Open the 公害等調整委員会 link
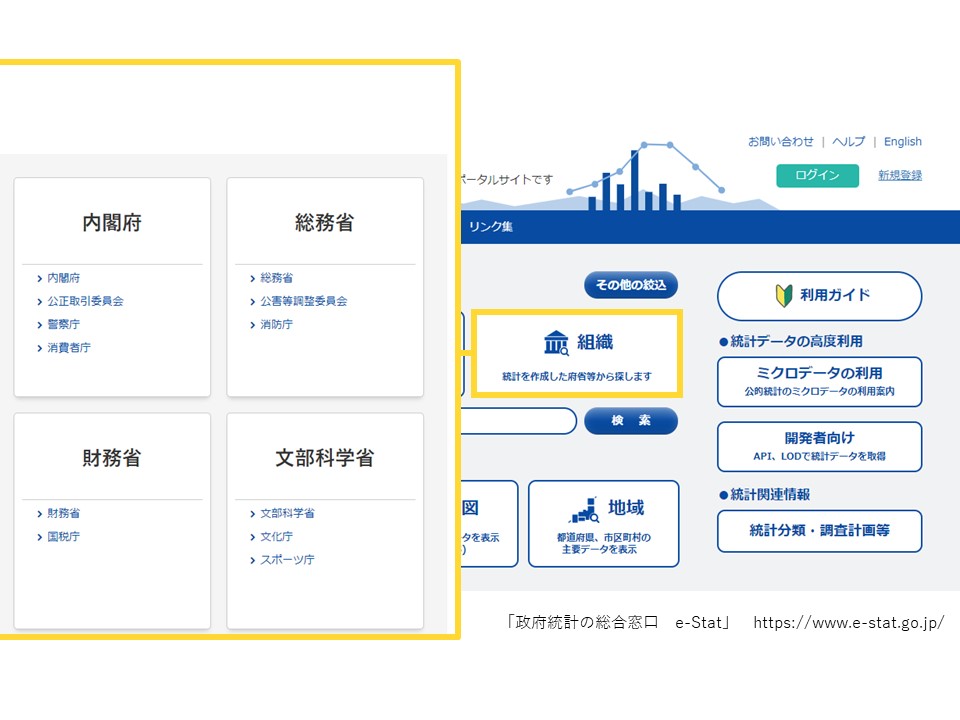Image resolution: width=960 pixels, height=720 pixels. [x=304, y=301]
